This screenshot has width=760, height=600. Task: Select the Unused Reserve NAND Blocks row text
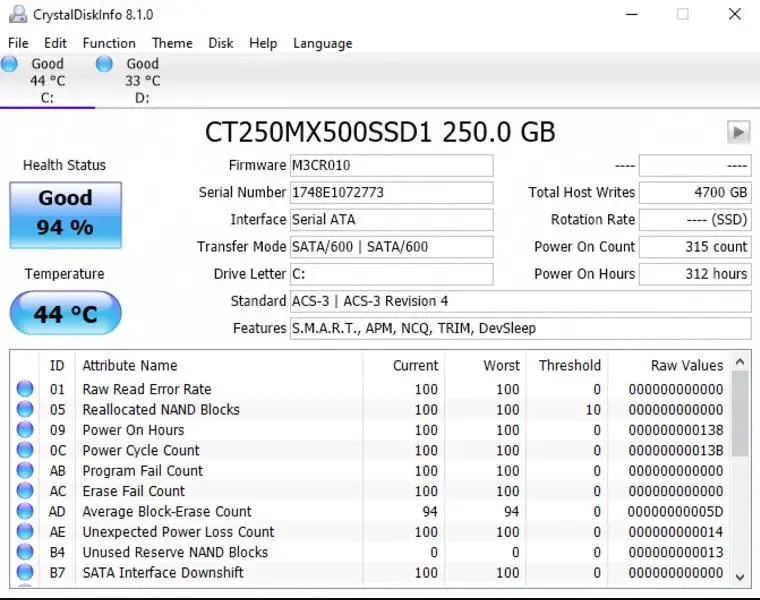click(175, 552)
